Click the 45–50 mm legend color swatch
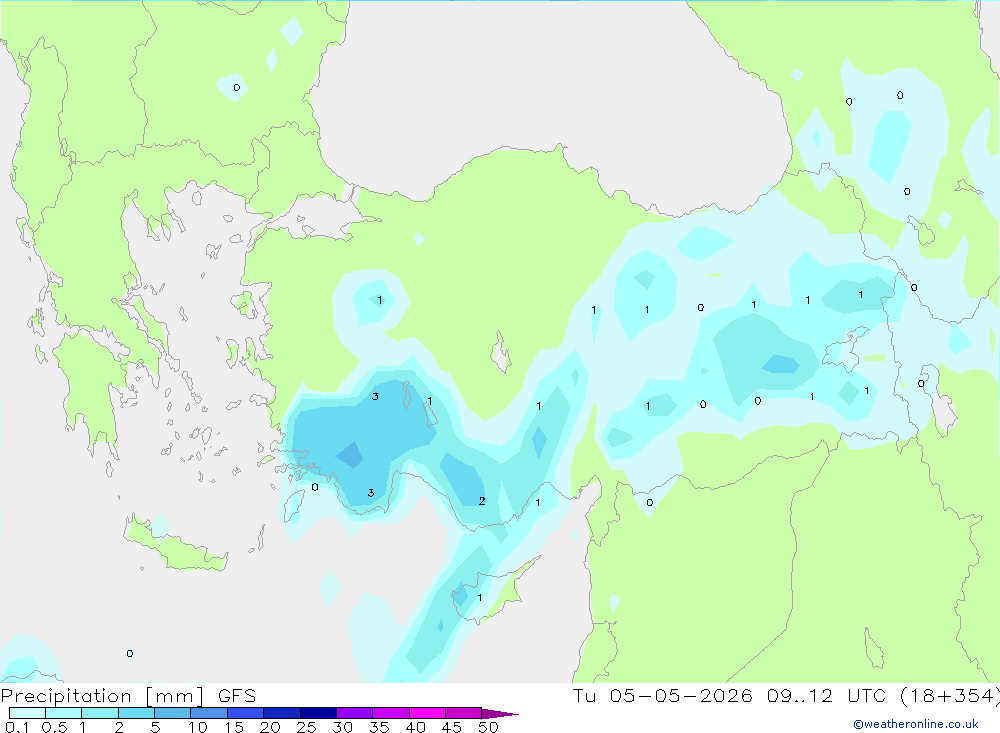The height and width of the screenshot is (733, 1000). 463,713
